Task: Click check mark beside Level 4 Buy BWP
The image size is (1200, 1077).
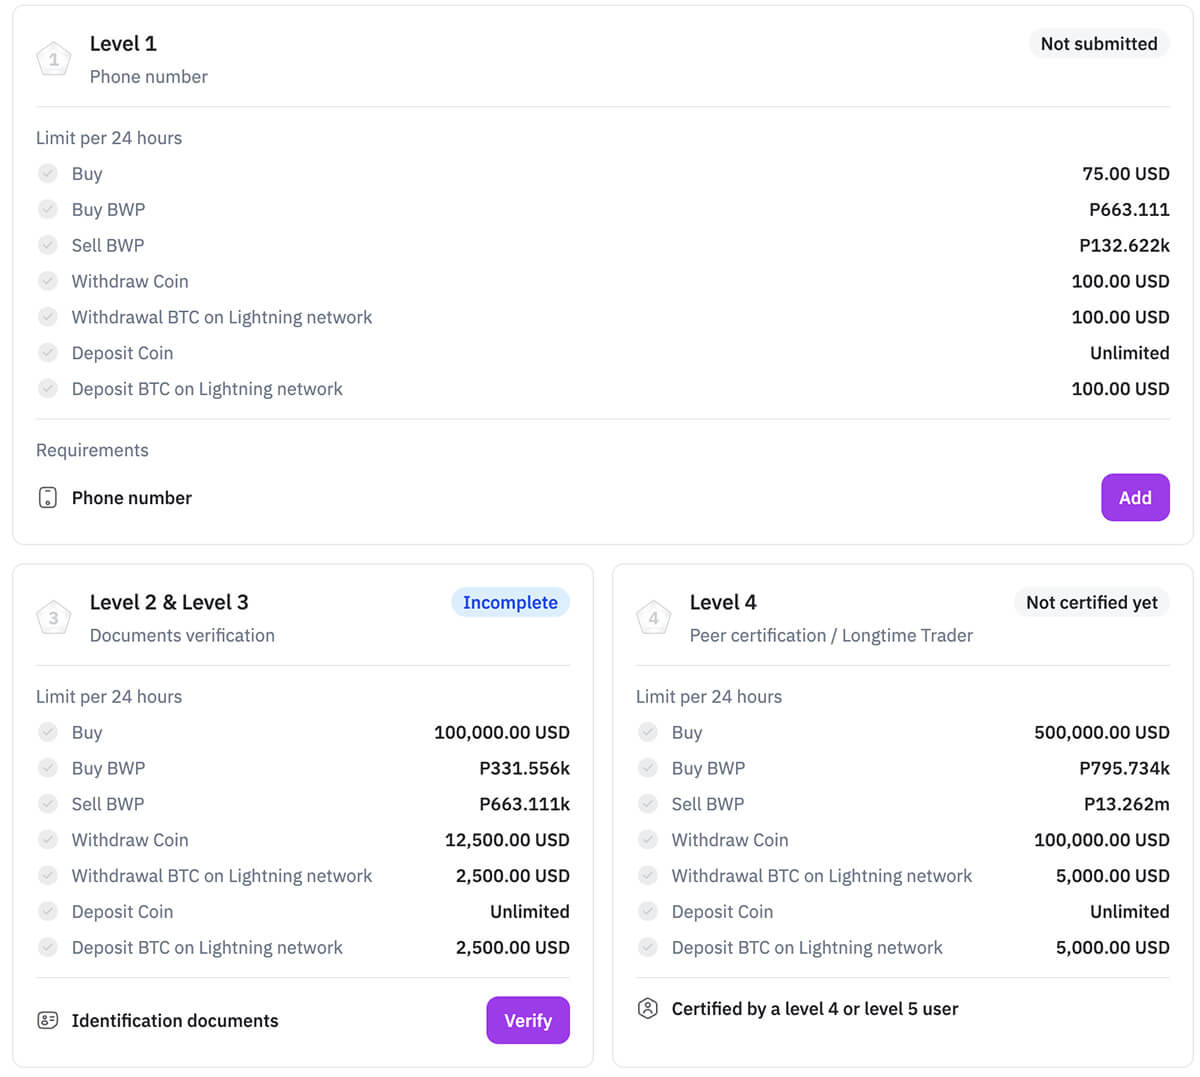Action: (648, 768)
